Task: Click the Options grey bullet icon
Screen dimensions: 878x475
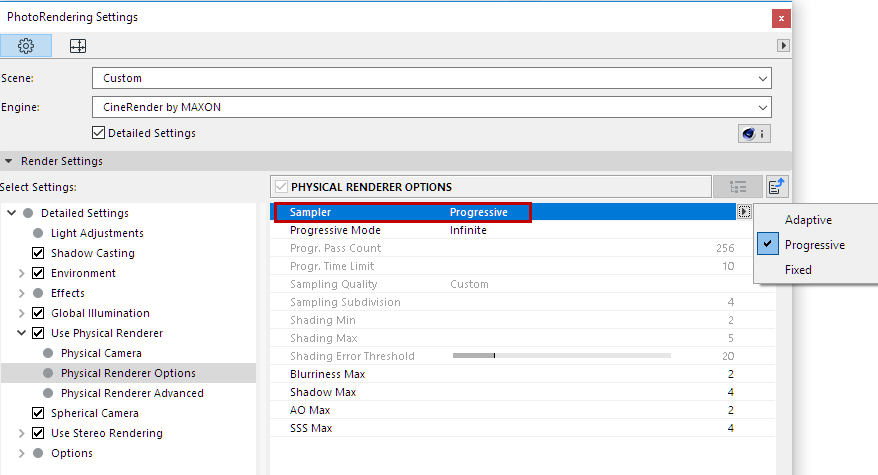Action: coord(38,453)
